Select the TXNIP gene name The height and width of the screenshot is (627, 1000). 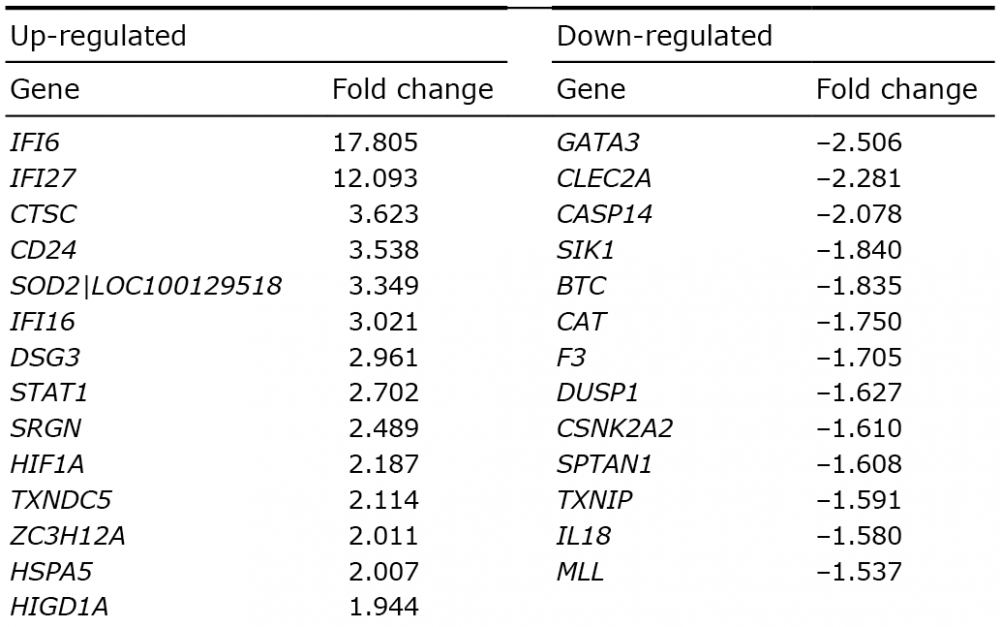click(594, 500)
